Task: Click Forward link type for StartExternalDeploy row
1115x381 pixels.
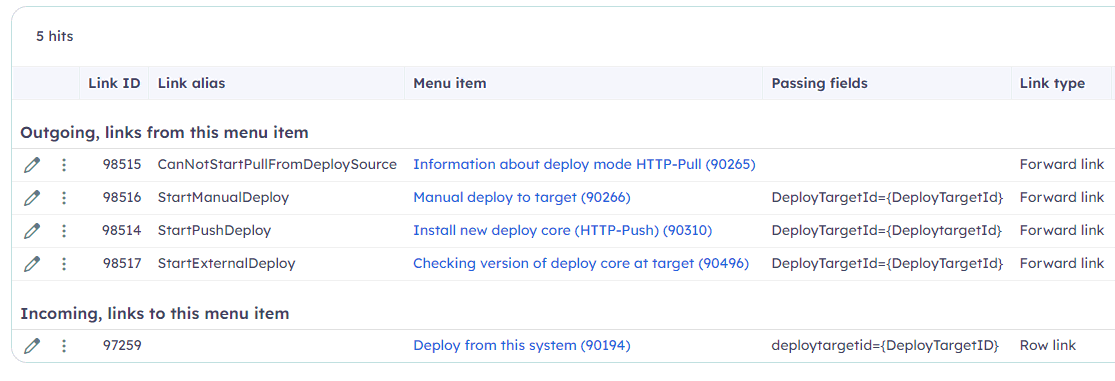Action: [1062, 264]
